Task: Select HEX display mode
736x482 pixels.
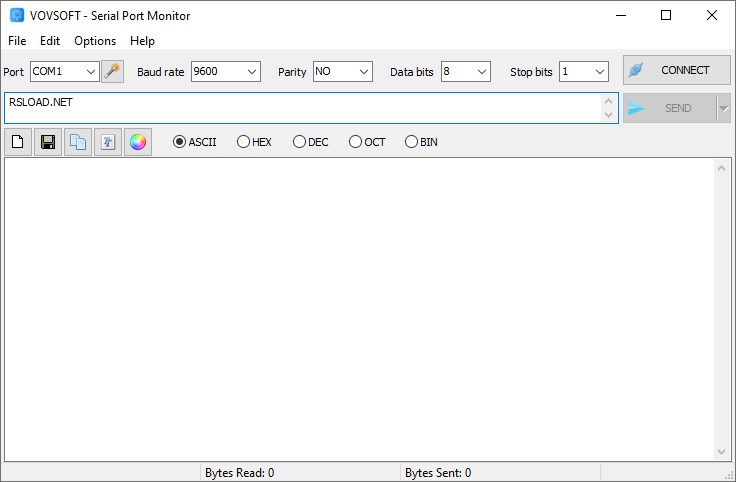Action: click(x=254, y=142)
